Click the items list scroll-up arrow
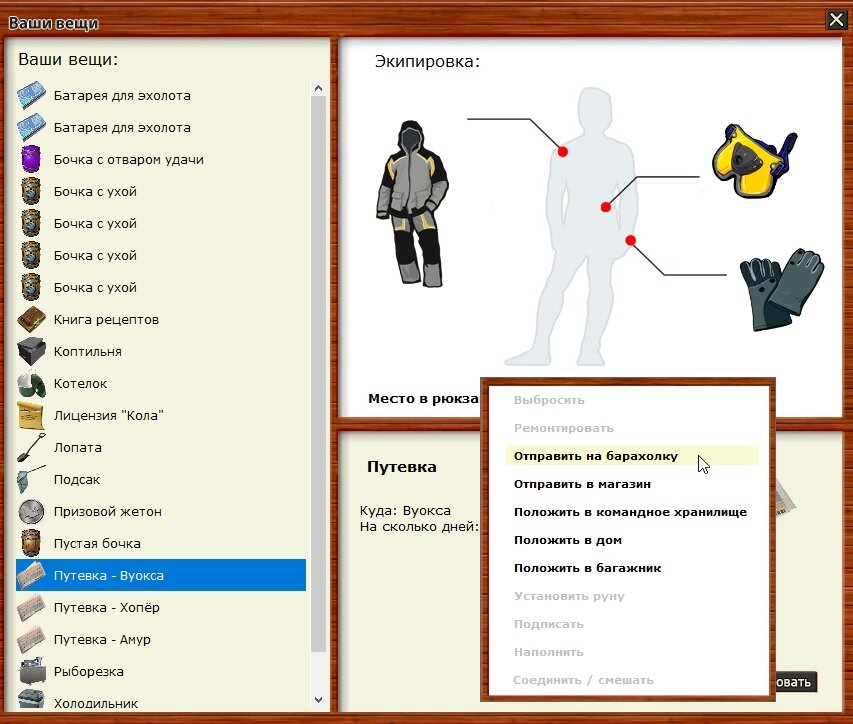The width and height of the screenshot is (853, 724). (x=319, y=88)
